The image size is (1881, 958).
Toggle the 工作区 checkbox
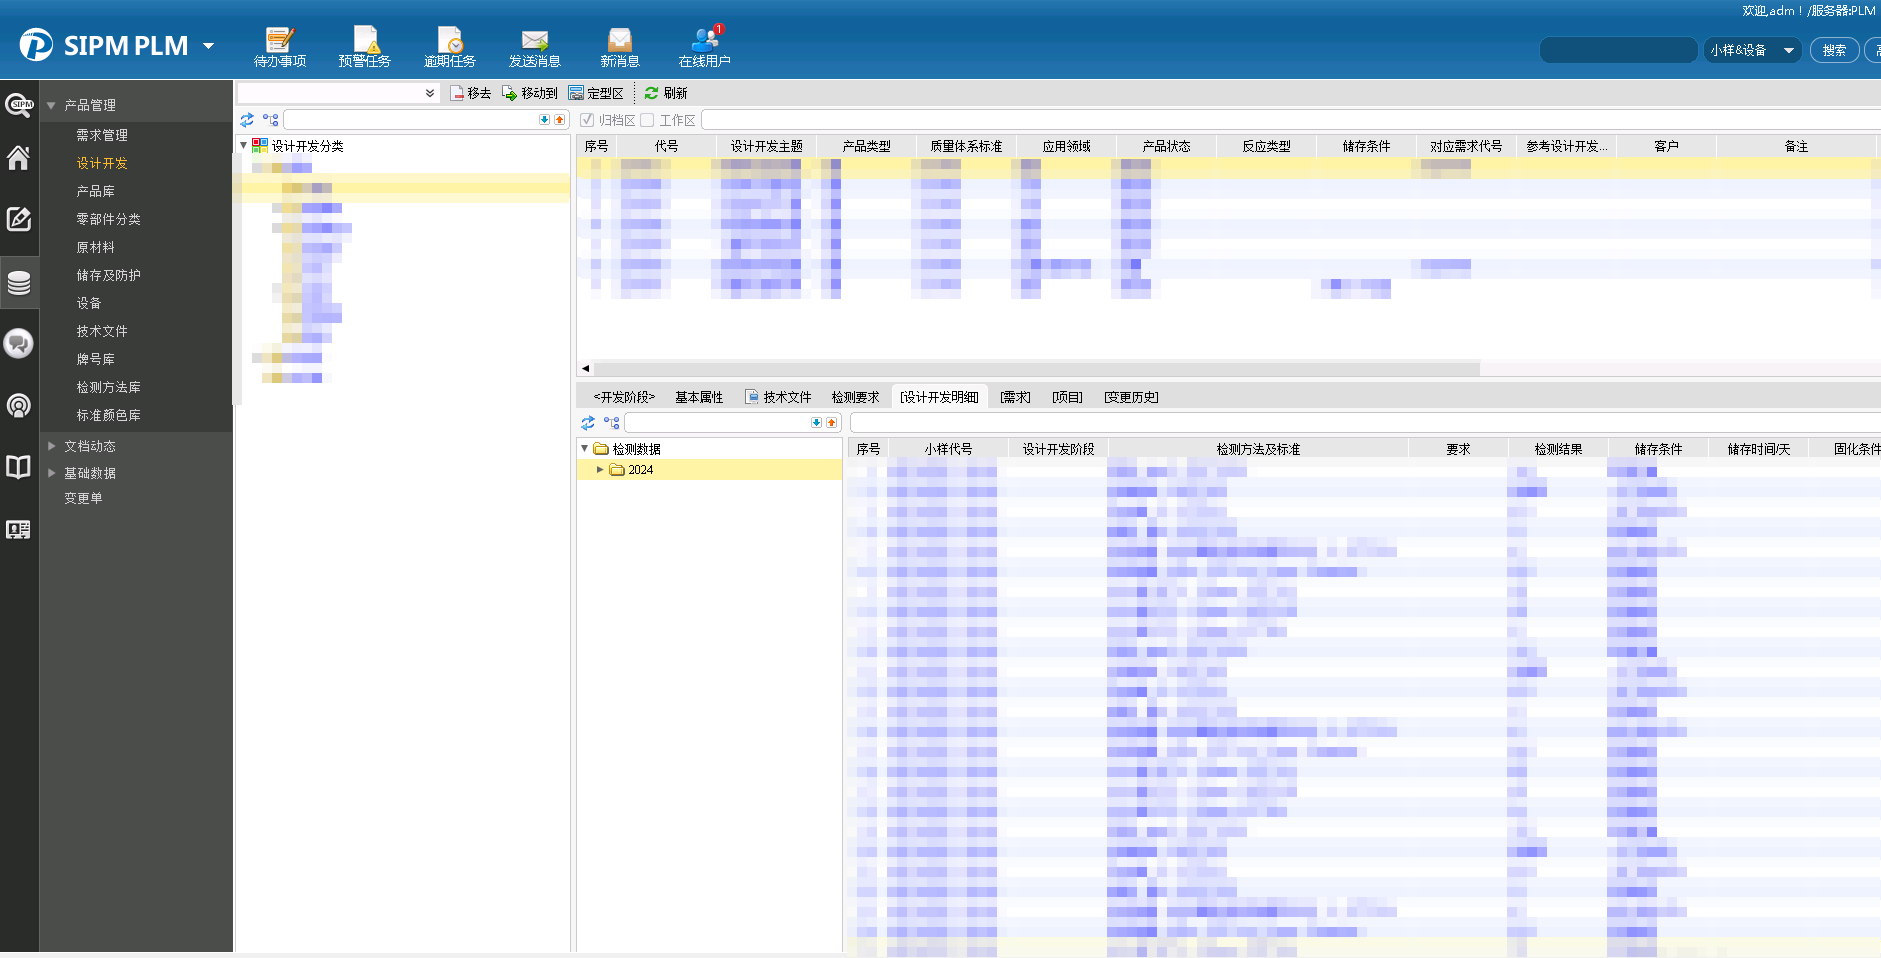[648, 120]
